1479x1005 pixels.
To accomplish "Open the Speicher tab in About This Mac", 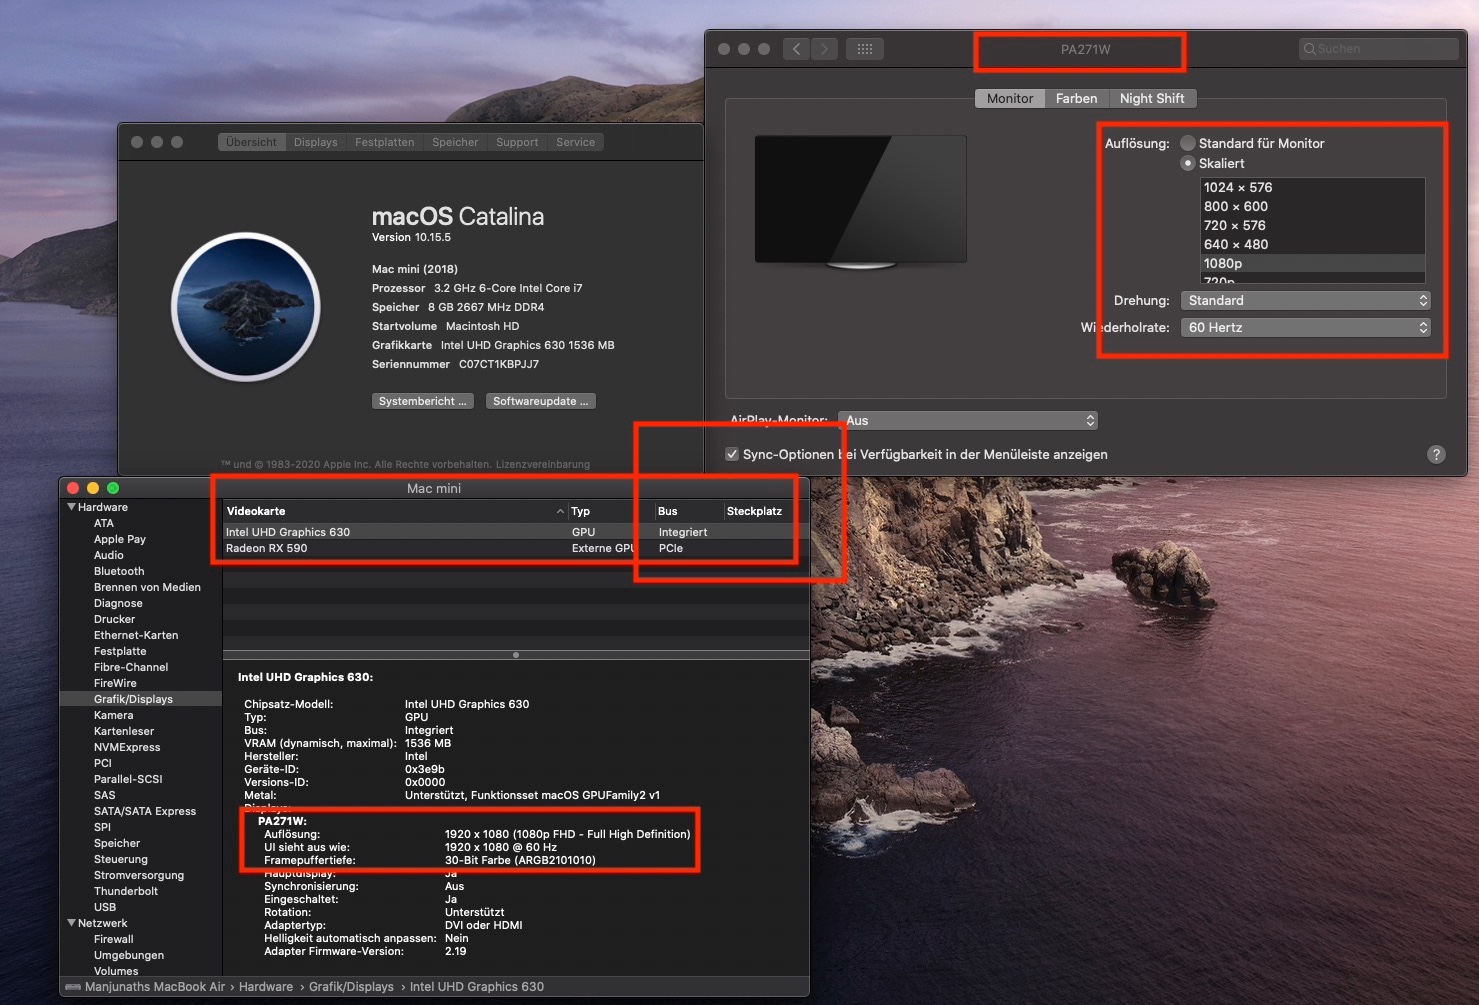I will 455,142.
